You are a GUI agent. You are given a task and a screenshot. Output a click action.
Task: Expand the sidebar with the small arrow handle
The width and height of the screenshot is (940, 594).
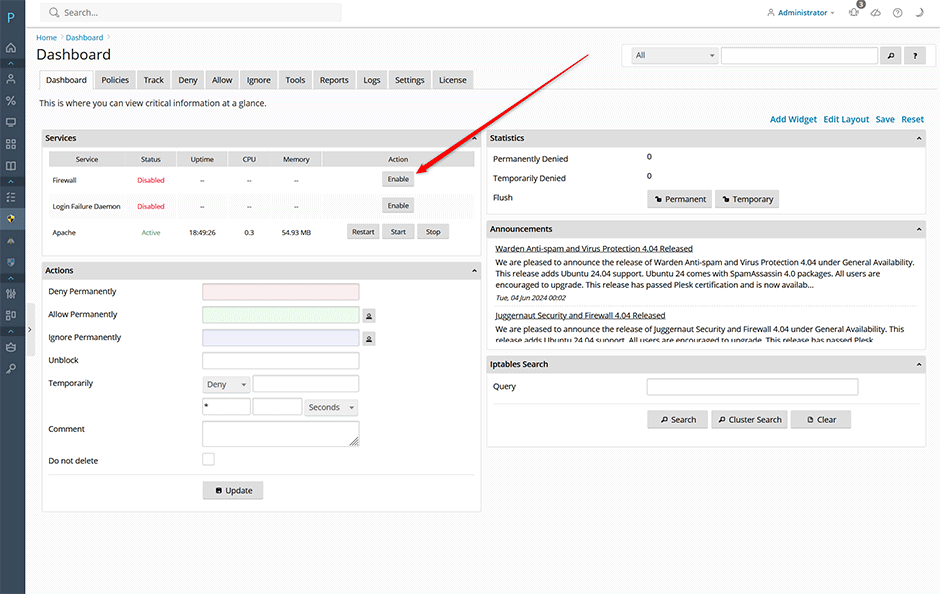29,330
